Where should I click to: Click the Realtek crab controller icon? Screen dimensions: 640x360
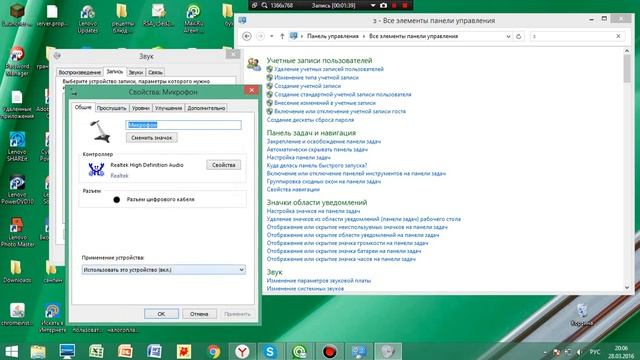click(96, 169)
